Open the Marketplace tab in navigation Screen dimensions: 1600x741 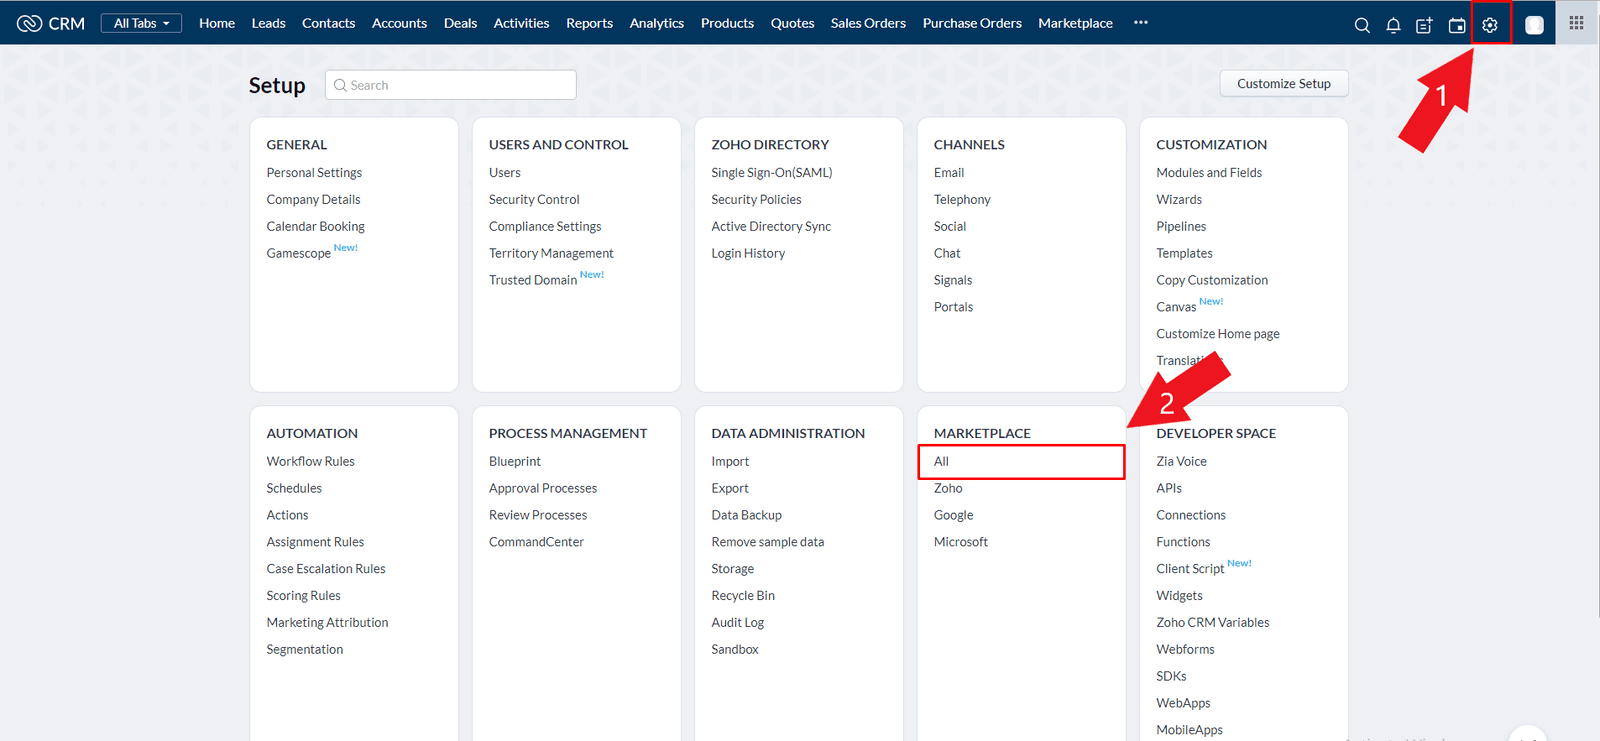click(1075, 23)
